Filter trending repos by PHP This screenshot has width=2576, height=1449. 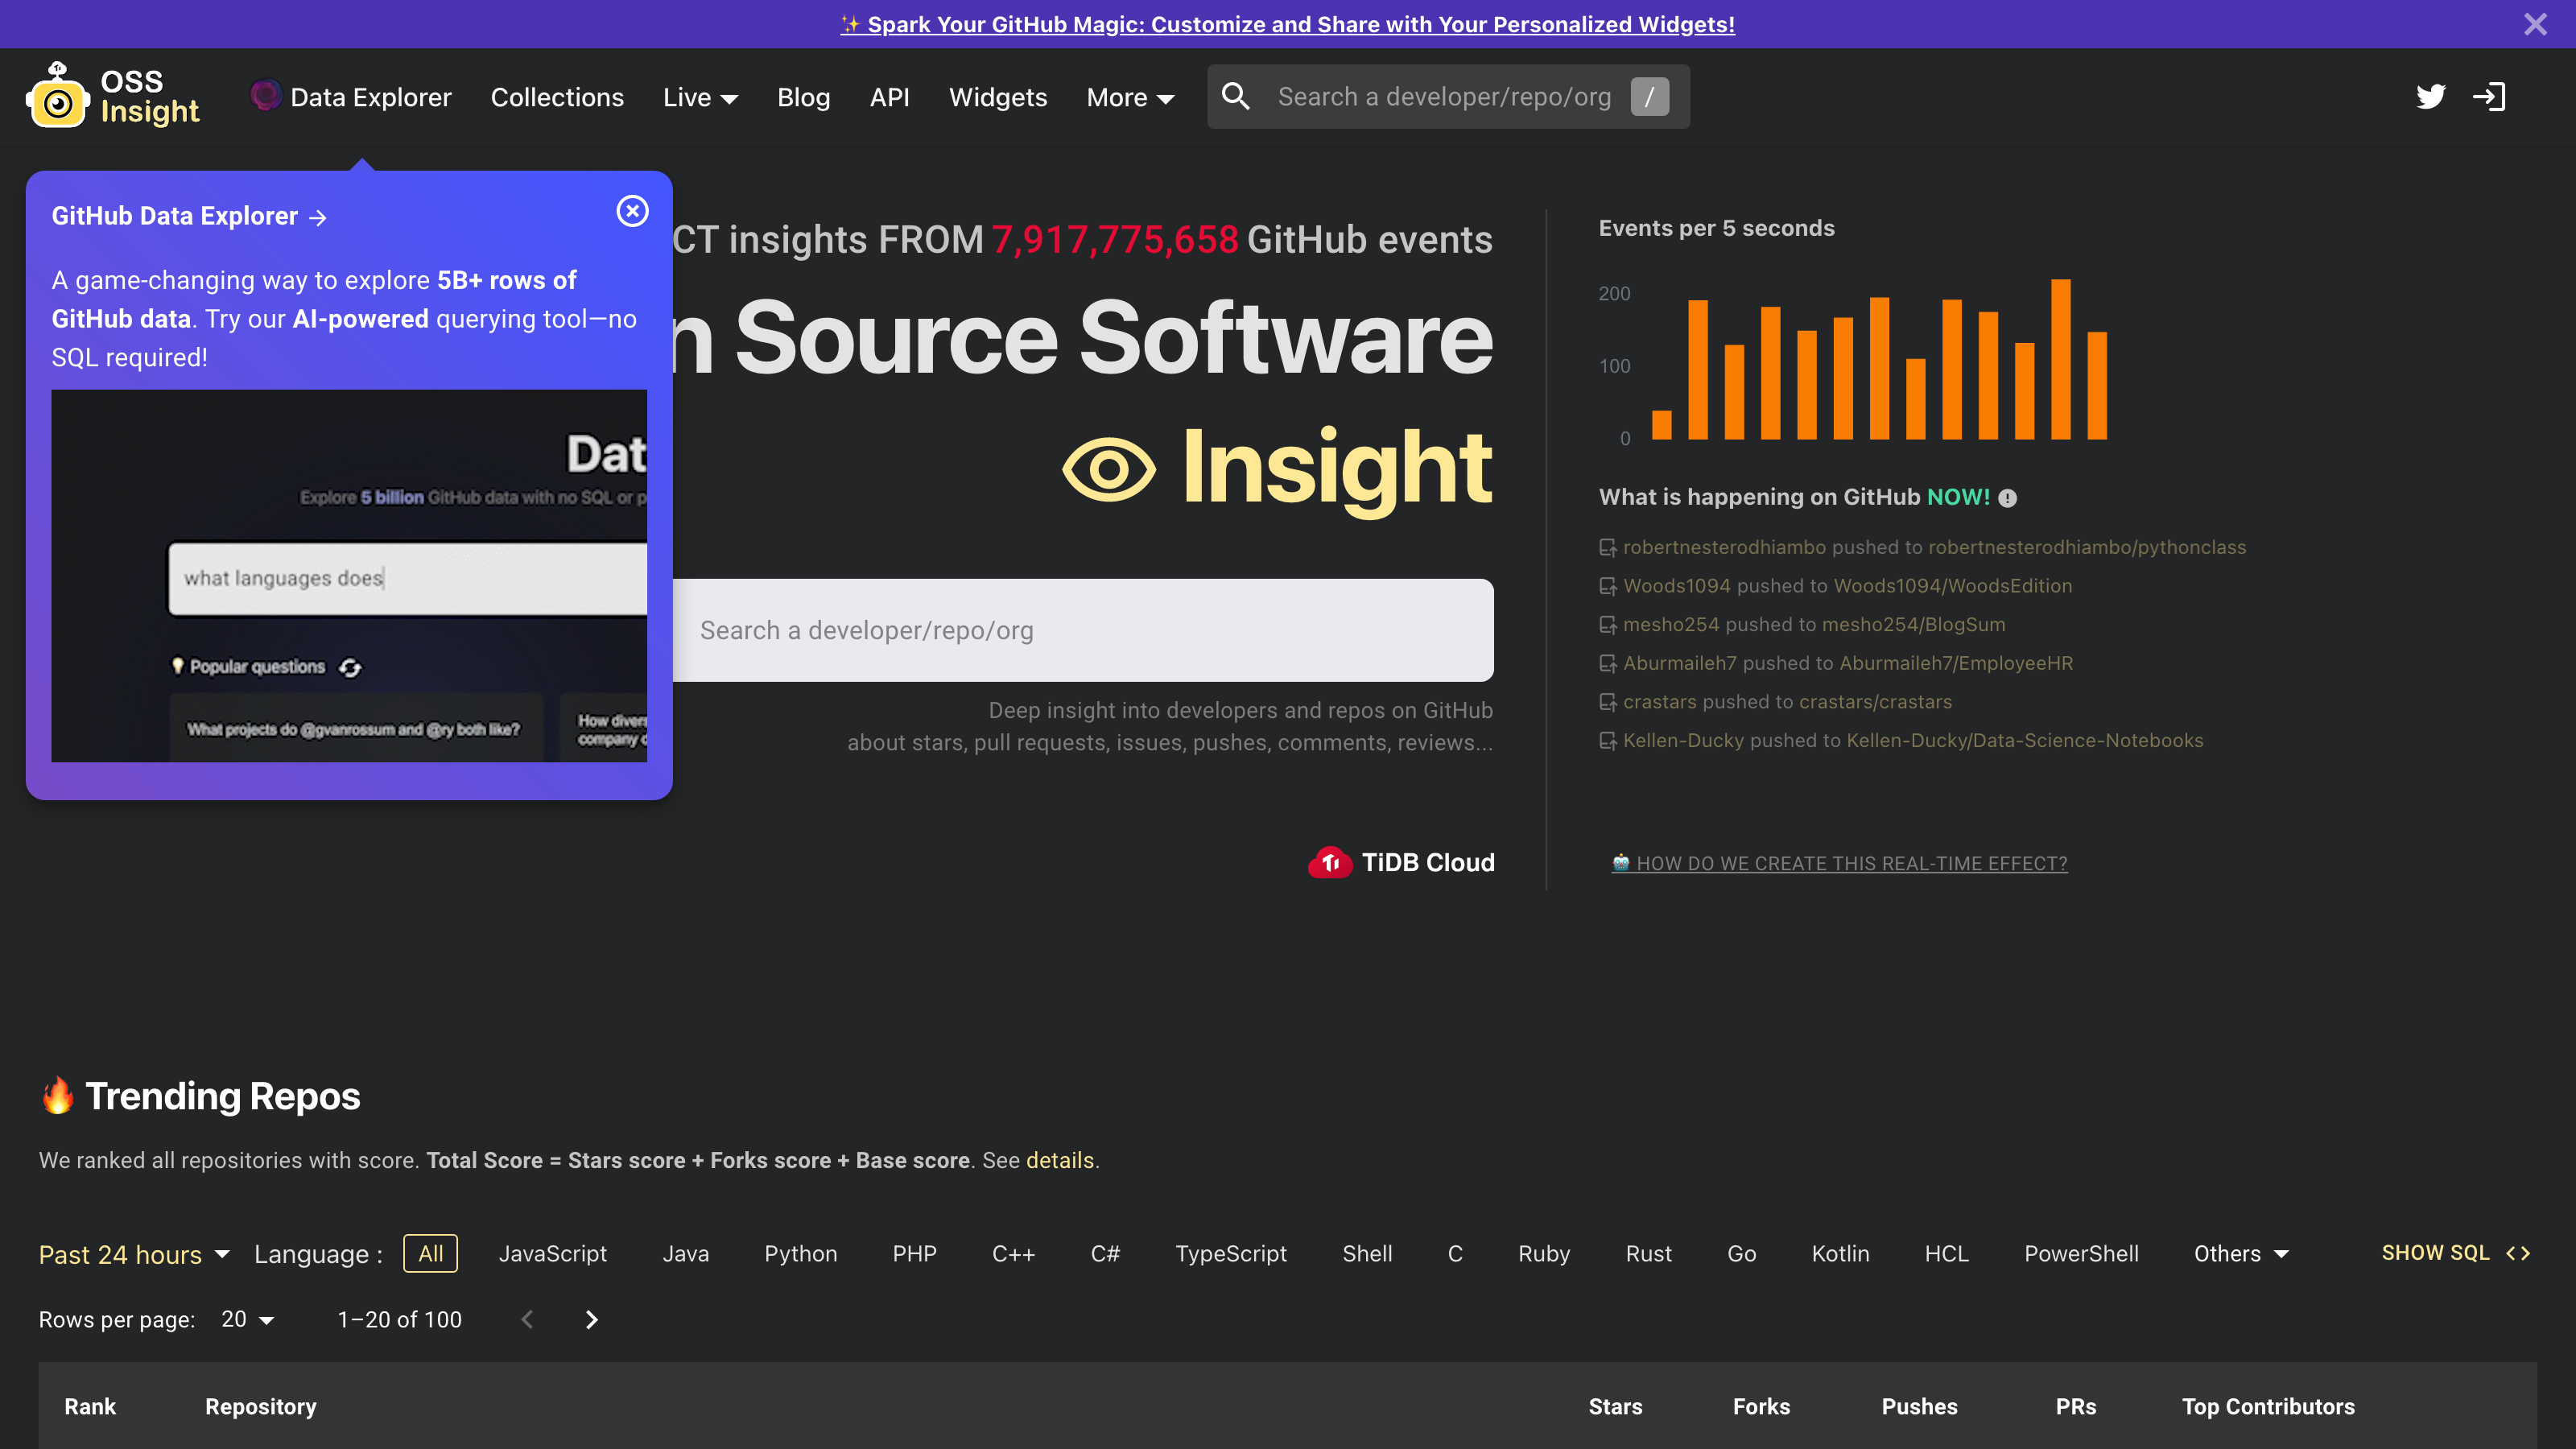click(914, 1254)
